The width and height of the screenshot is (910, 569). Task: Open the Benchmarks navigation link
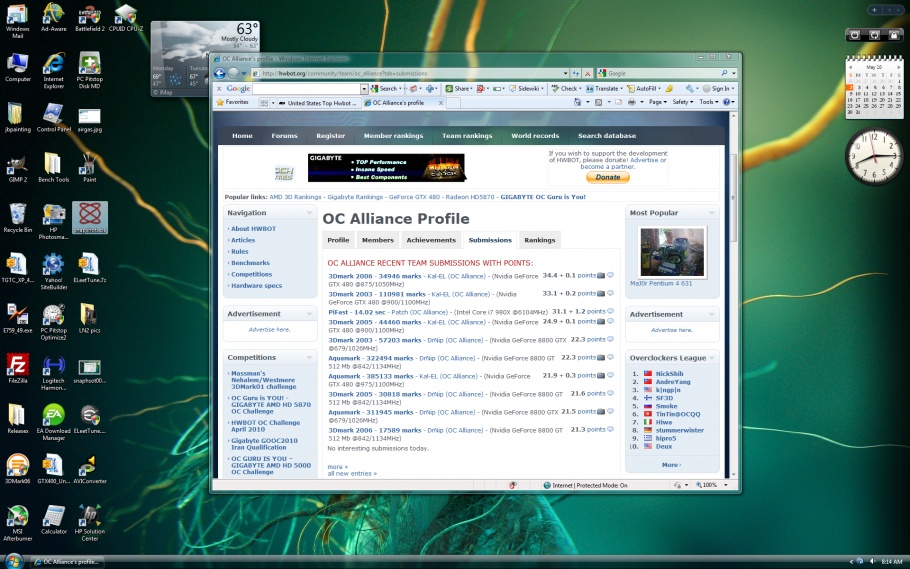250,263
